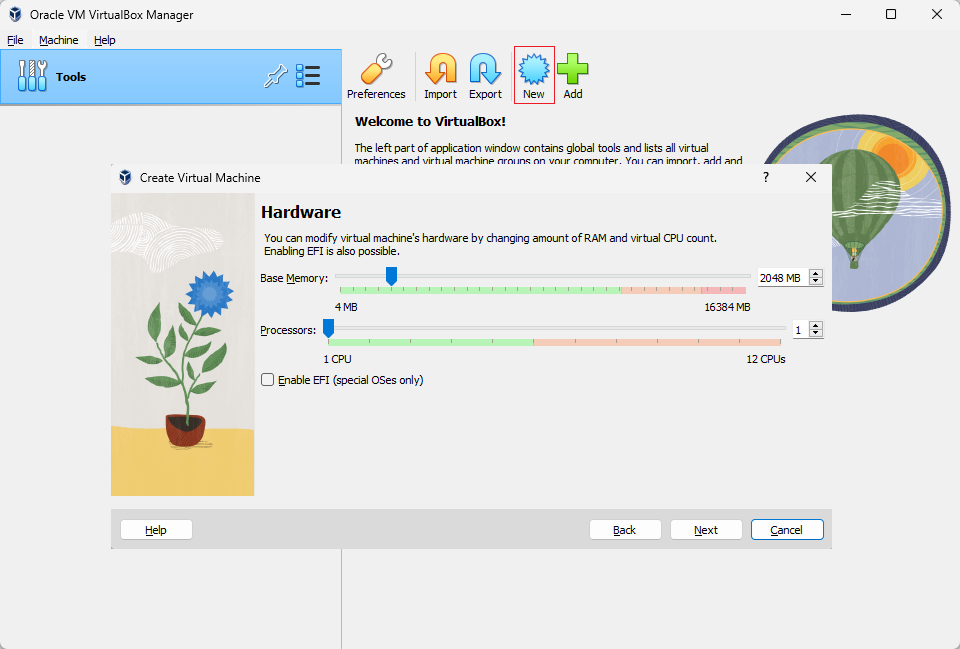960x649 pixels.
Task: Open the Machine menu
Action: (x=59, y=40)
